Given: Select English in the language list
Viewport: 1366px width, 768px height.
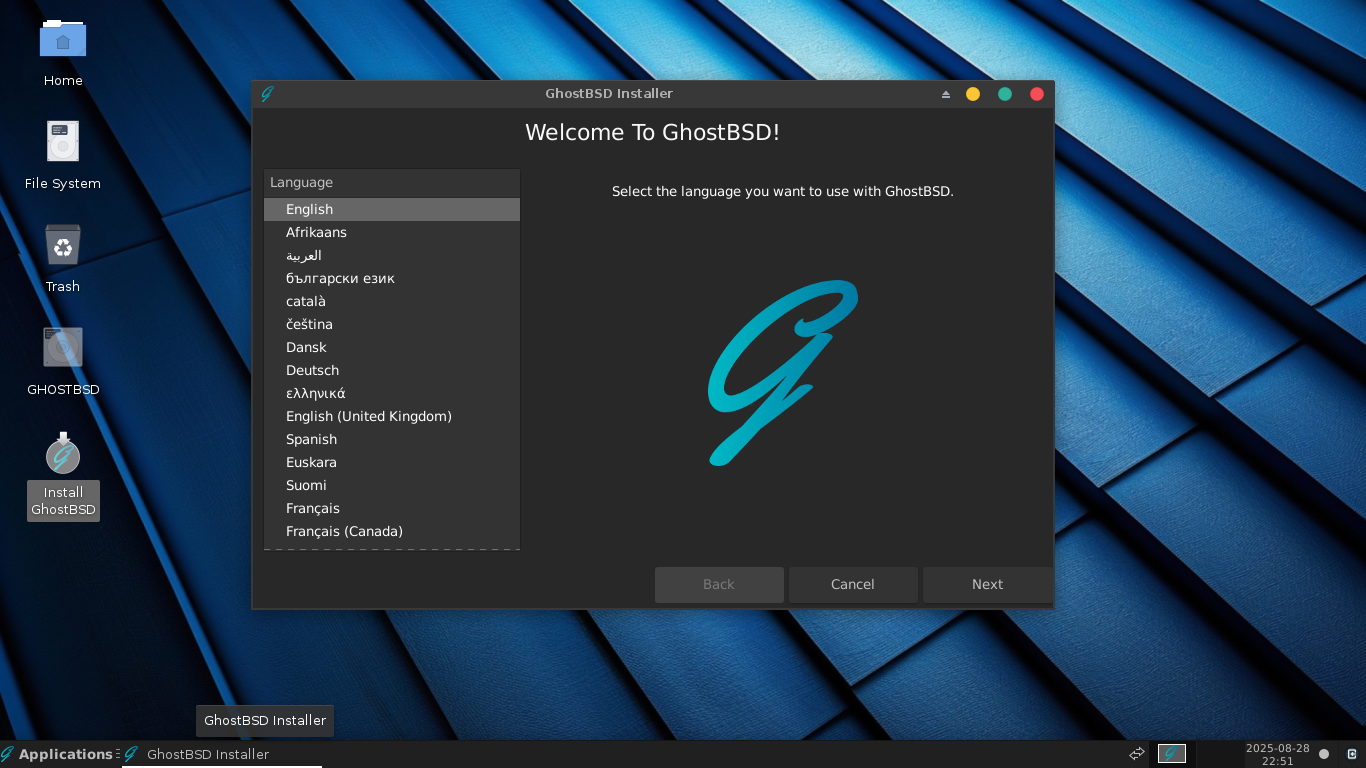Looking at the screenshot, I should (392, 209).
